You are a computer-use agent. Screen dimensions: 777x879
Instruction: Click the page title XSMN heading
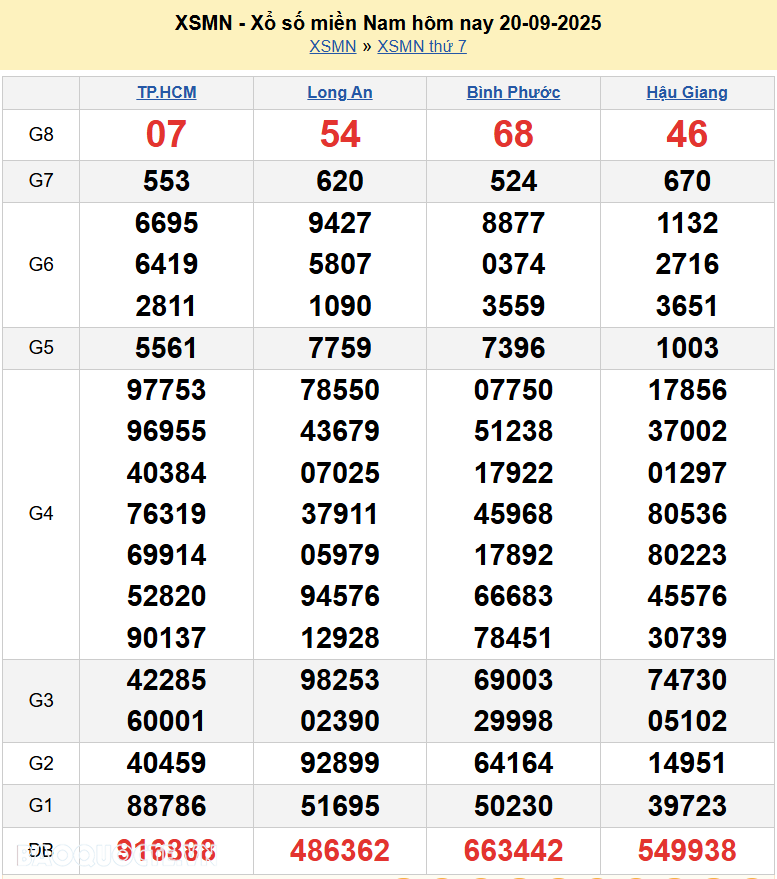(x=388, y=22)
